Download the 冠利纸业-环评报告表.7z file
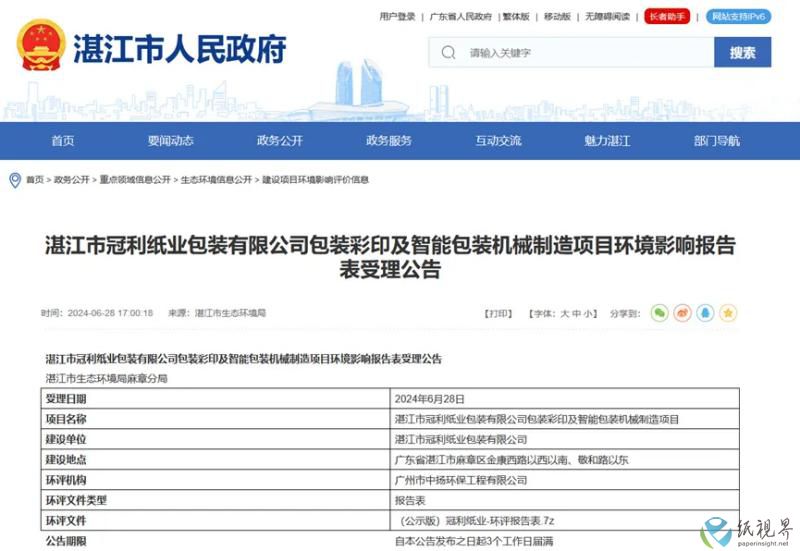The image size is (800, 551). pos(474,521)
